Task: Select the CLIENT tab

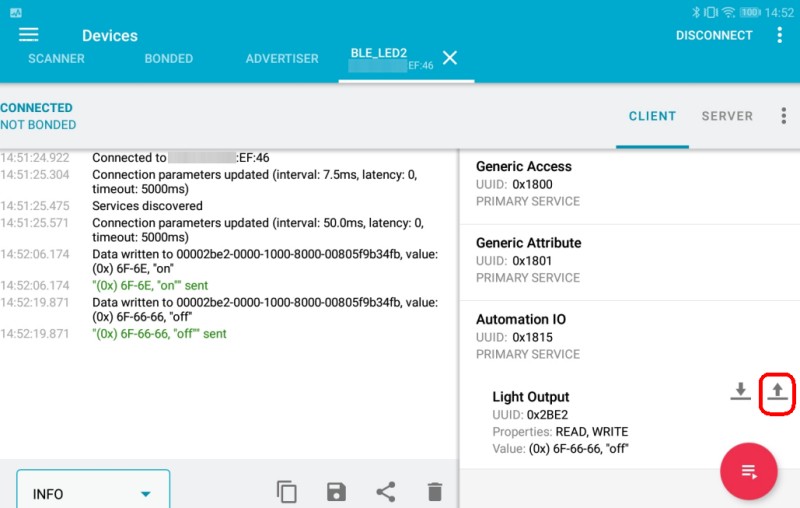Action: pyautogui.click(x=652, y=116)
